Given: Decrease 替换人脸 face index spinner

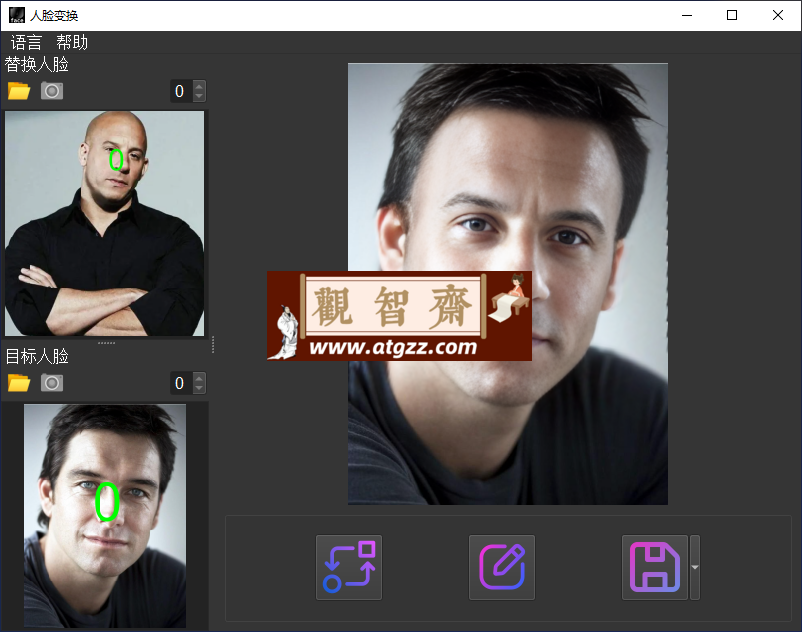Looking at the screenshot, I should click(199, 96).
